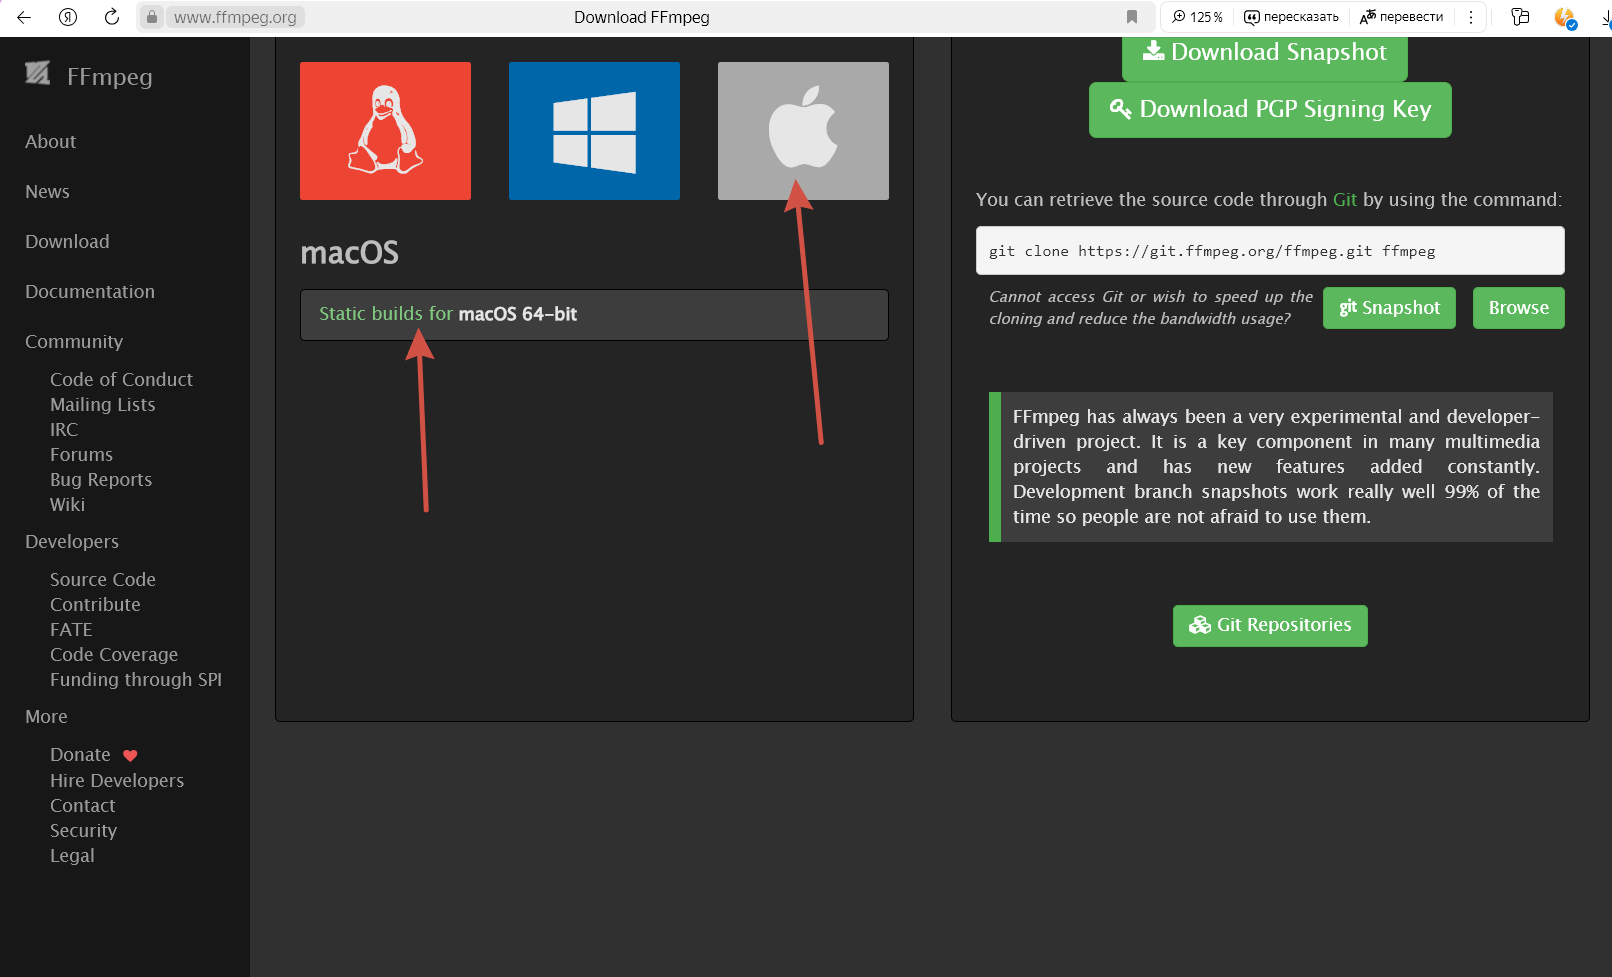Screen dimensions: 1612x977
Task: Click the перевести translate button
Action: tap(1401, 17)
